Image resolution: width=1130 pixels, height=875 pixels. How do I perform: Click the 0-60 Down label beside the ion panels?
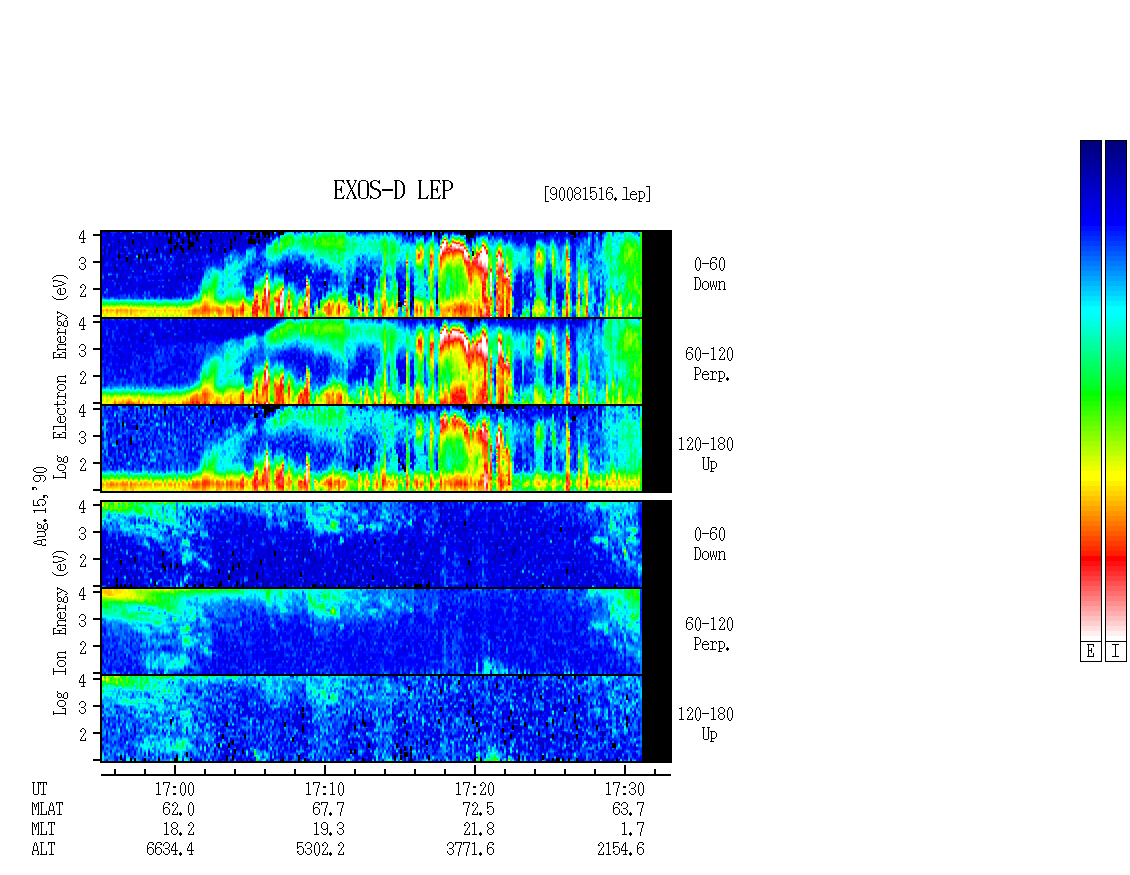click(x=709, y=544)
